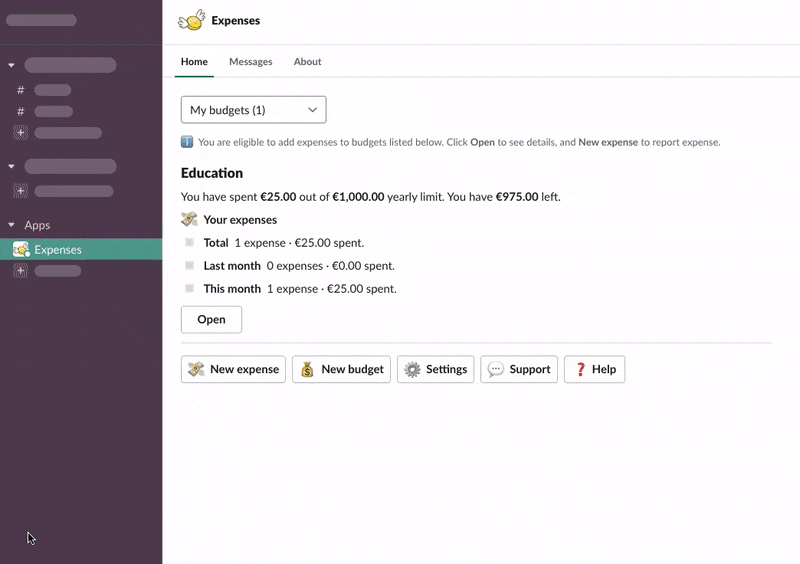Click the speech bubble icon on Support

[x=495, y=369]
